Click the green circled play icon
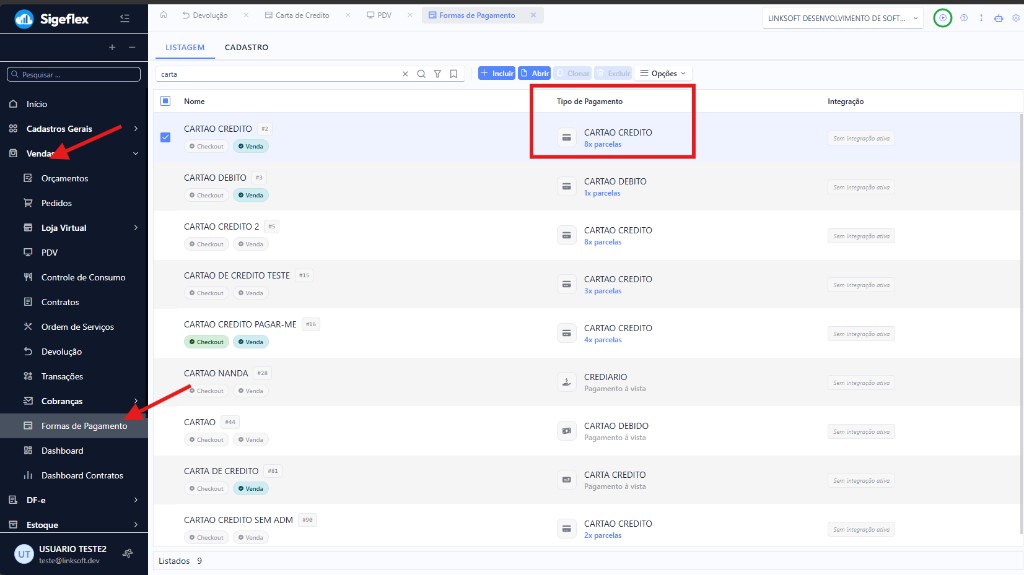 point(942,18)
